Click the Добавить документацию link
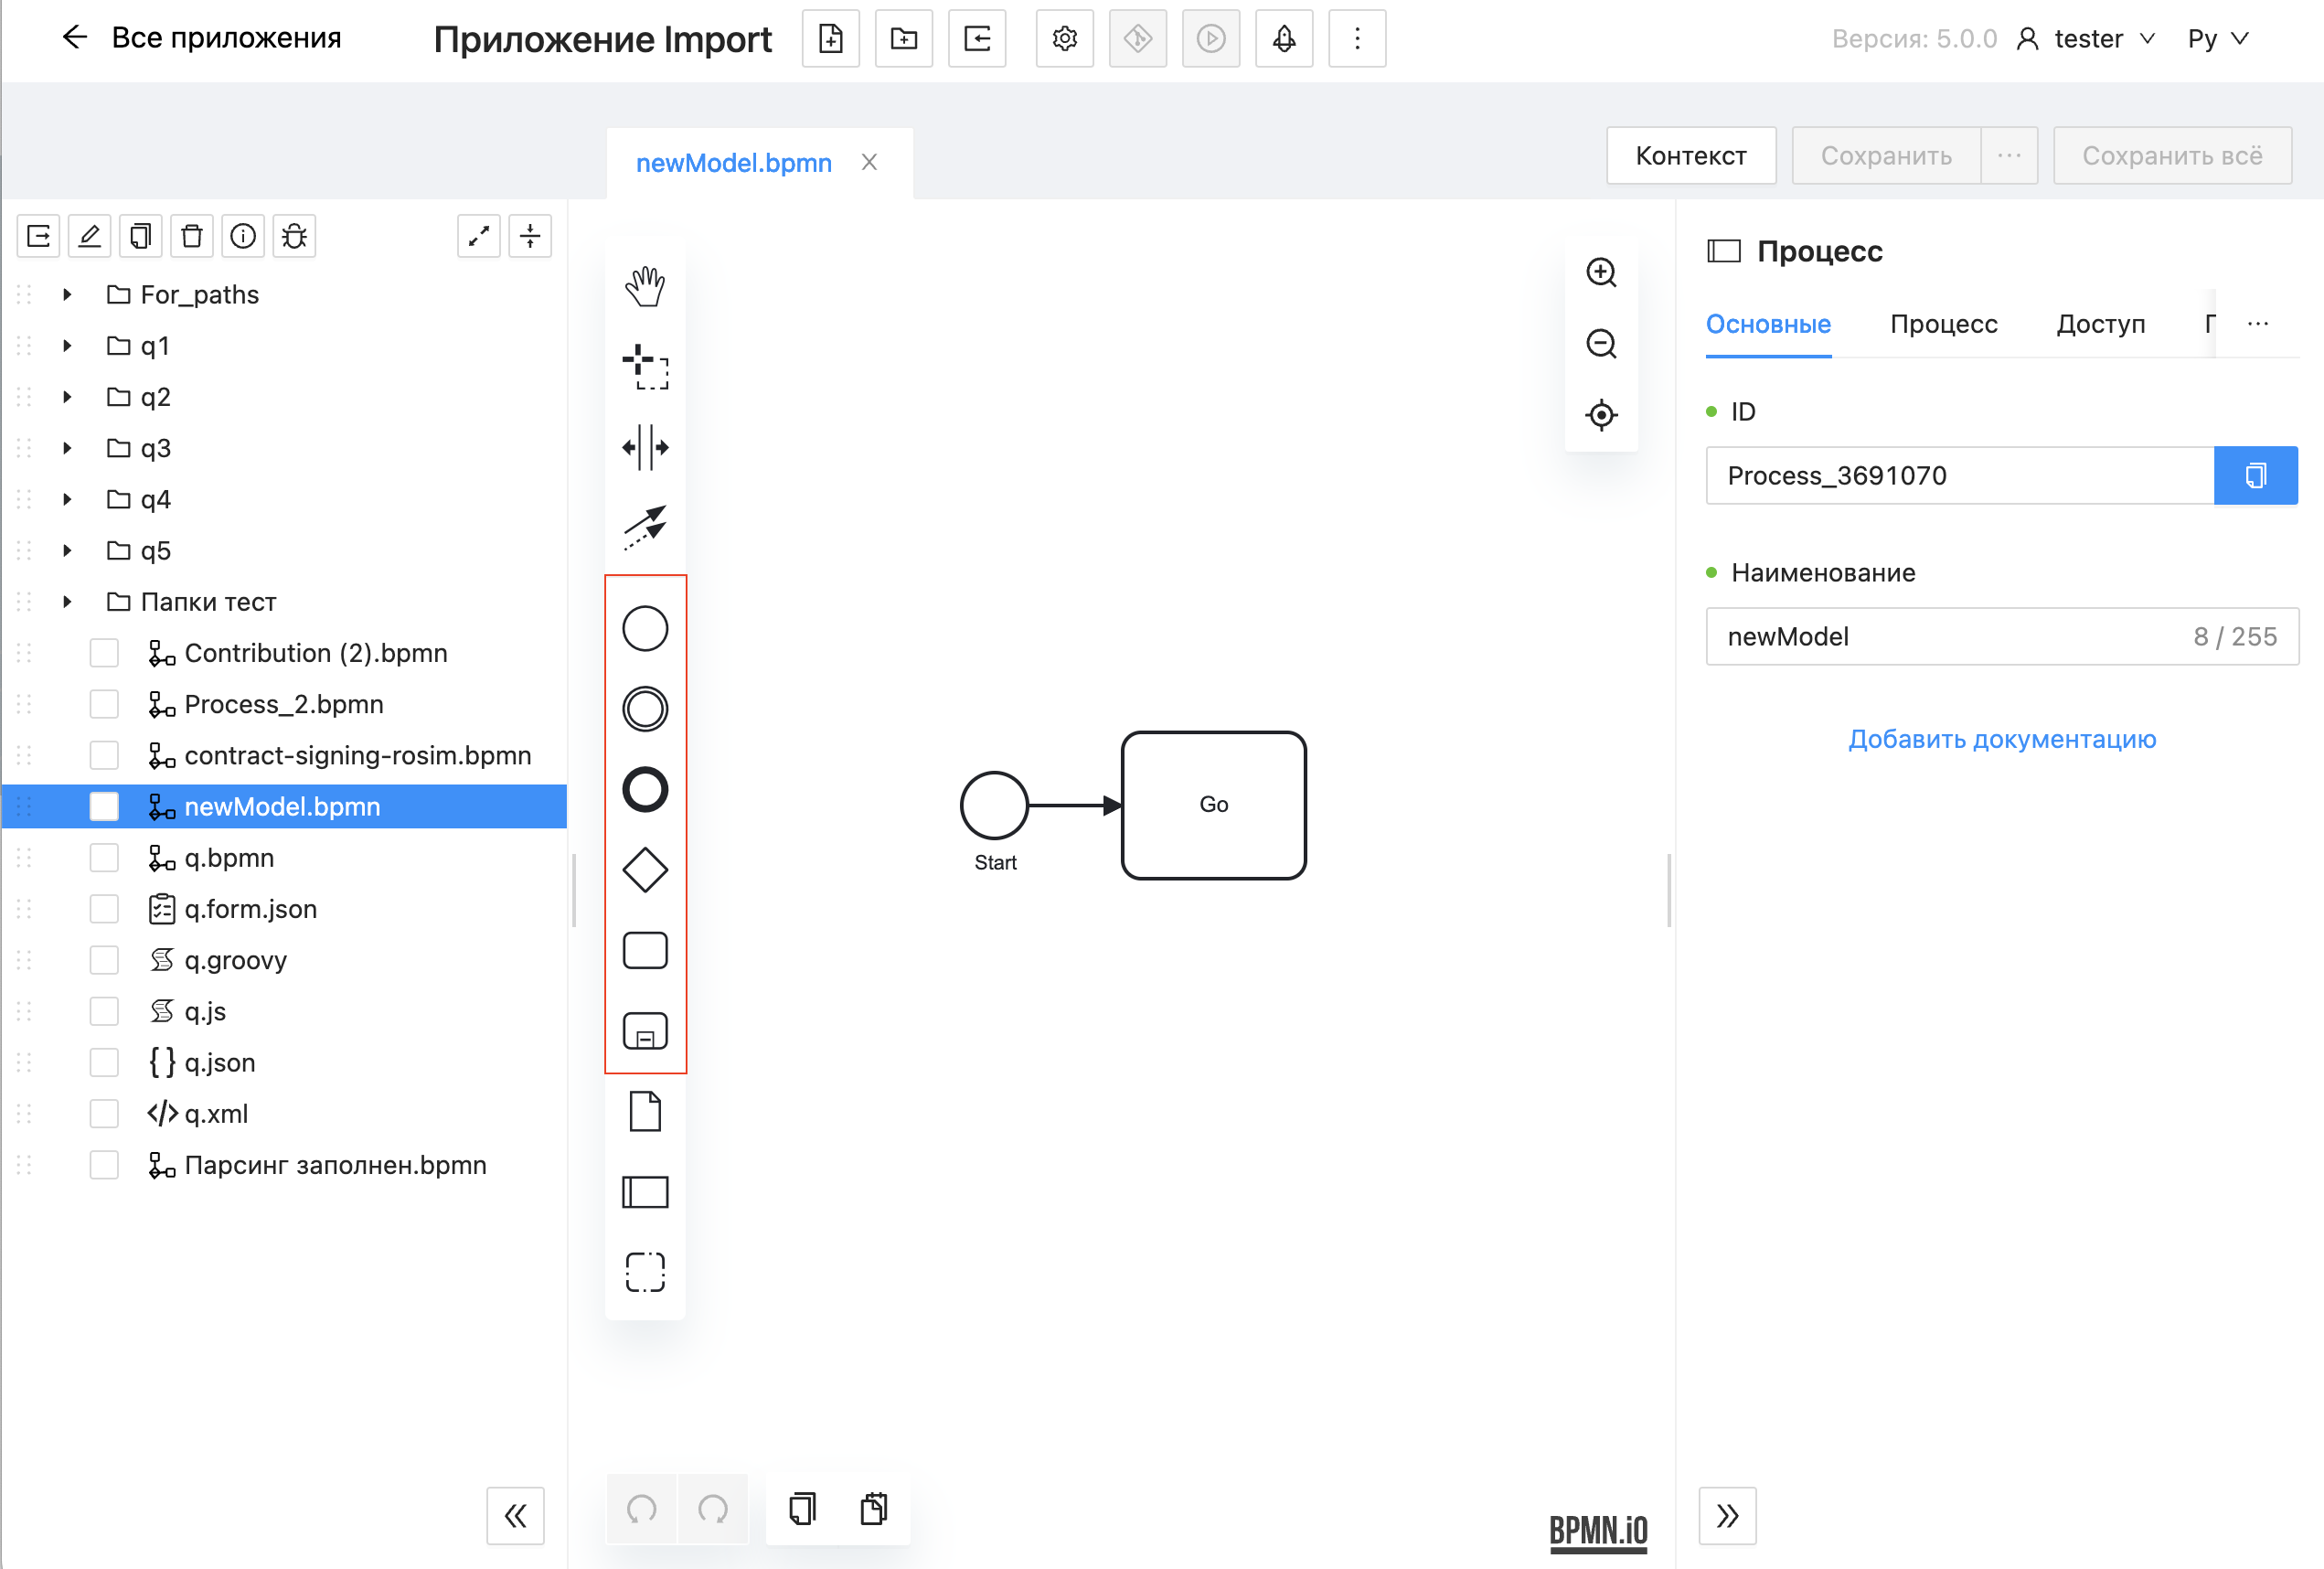 coord(2001,739)
